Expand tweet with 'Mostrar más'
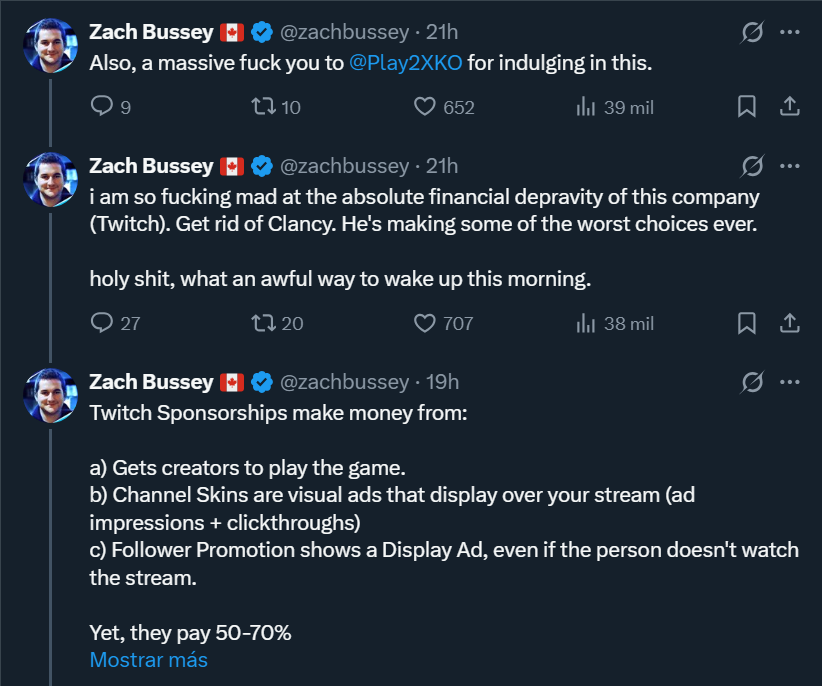 tap(148, 660)
